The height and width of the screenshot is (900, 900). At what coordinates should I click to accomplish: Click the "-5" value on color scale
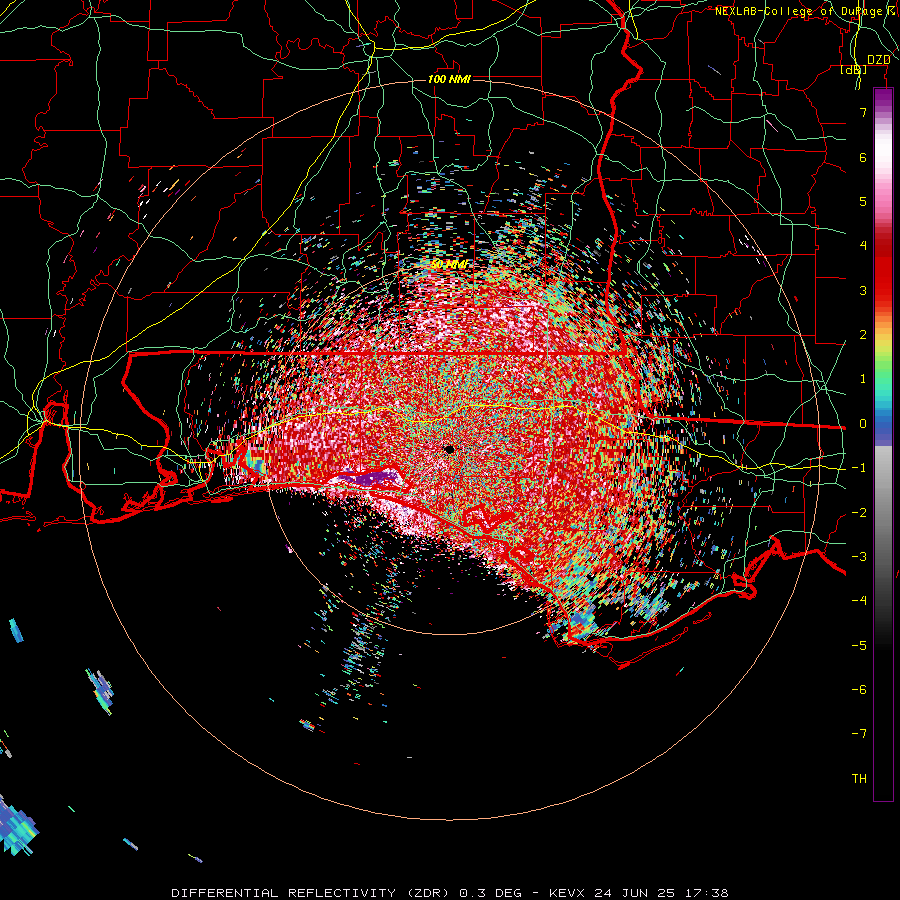click(859, 646)
